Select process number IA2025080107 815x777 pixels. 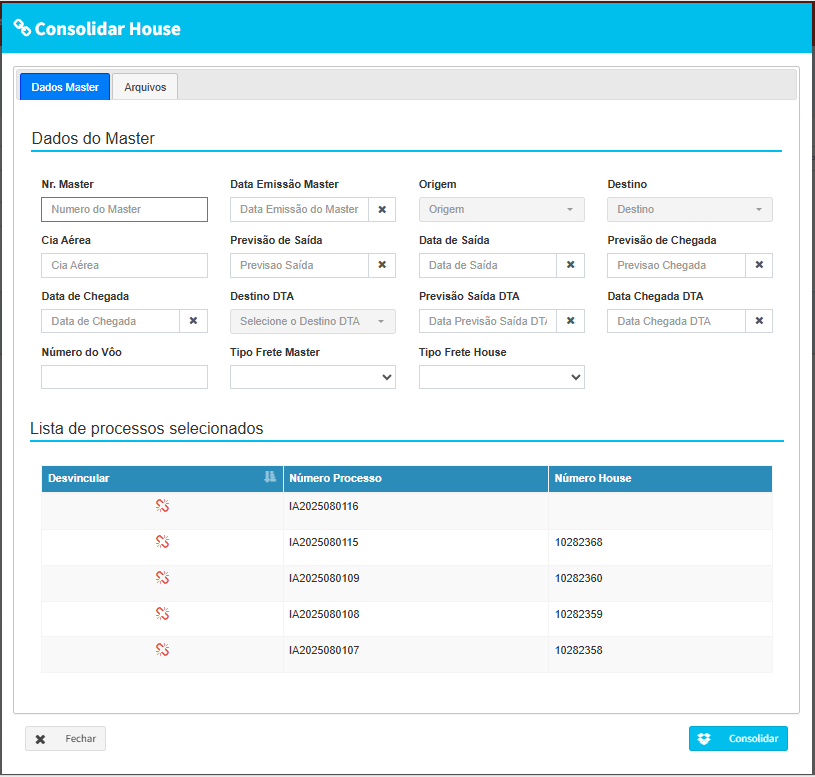[324, 650]
